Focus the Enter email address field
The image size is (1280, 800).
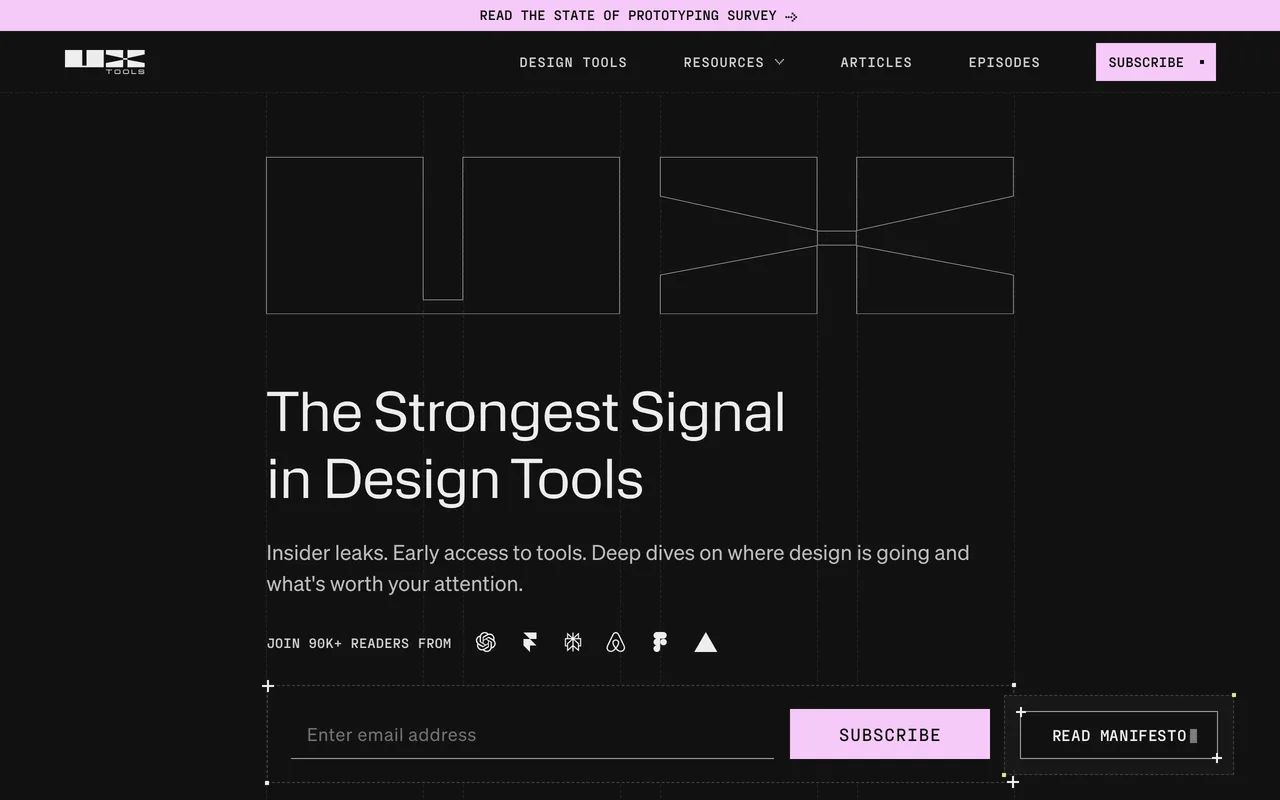532,734
